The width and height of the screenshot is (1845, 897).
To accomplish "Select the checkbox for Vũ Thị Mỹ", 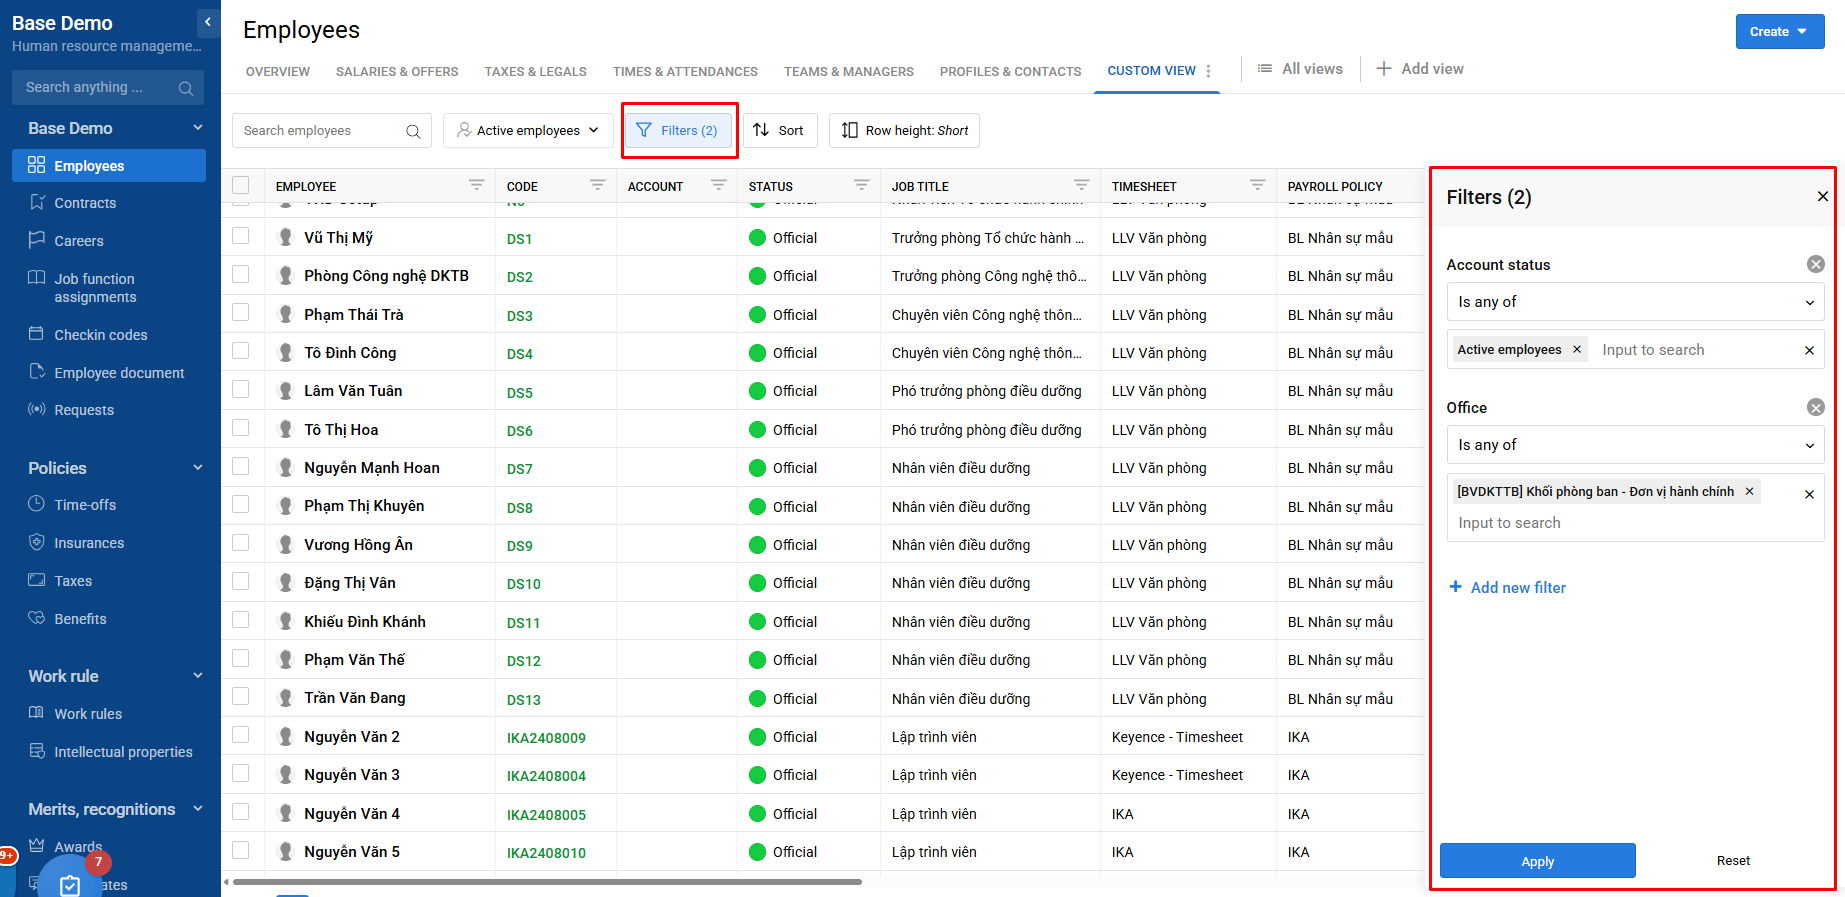I will coord(241,236).
